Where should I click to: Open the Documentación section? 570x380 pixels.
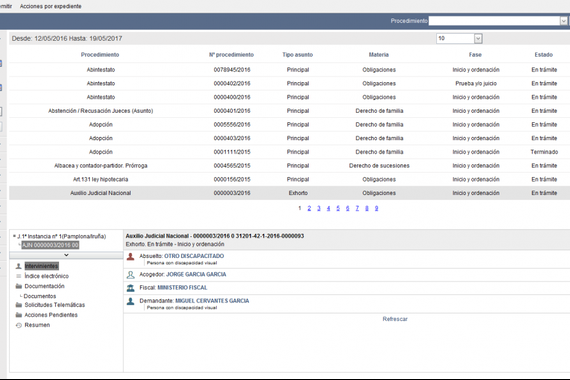coord(44,286)
